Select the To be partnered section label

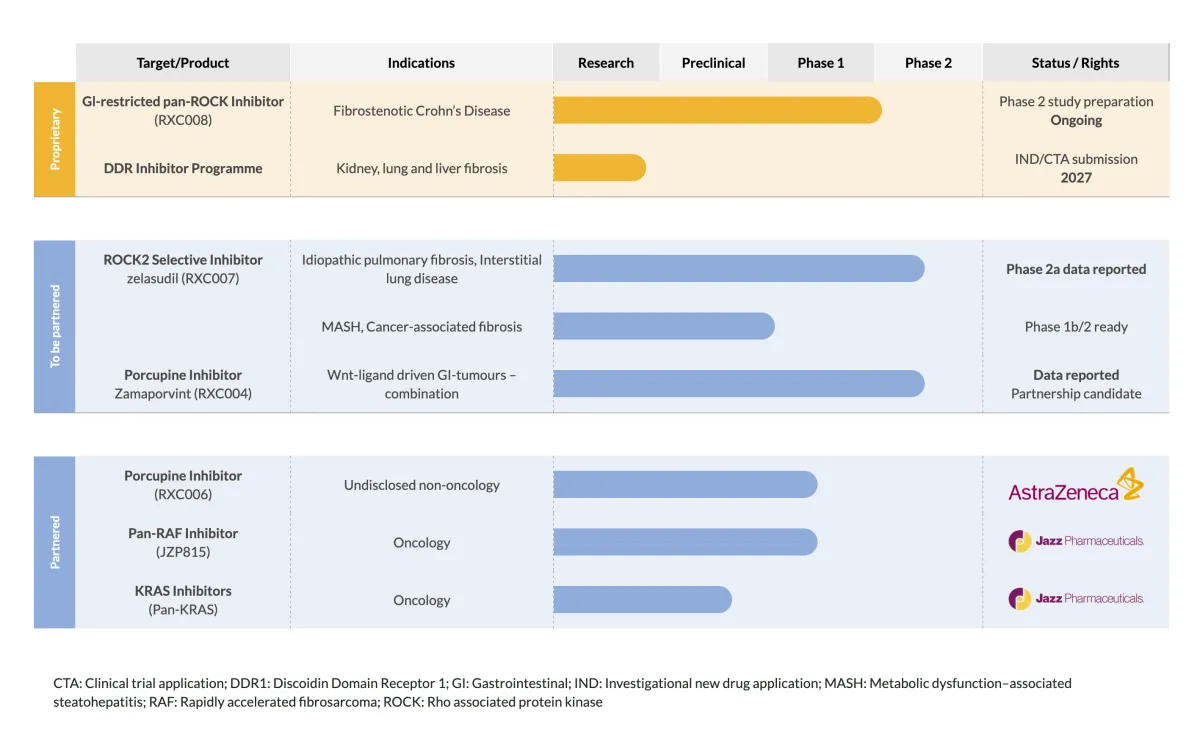point(55,326)
